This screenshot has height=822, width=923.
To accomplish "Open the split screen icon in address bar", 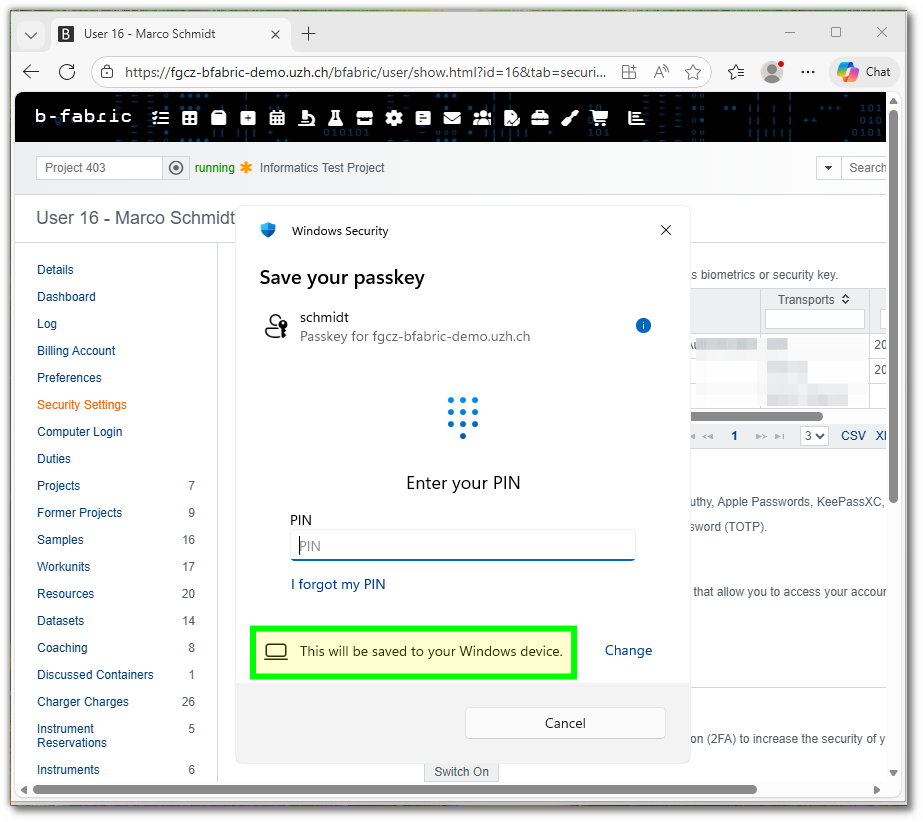I will pos(629,72).
